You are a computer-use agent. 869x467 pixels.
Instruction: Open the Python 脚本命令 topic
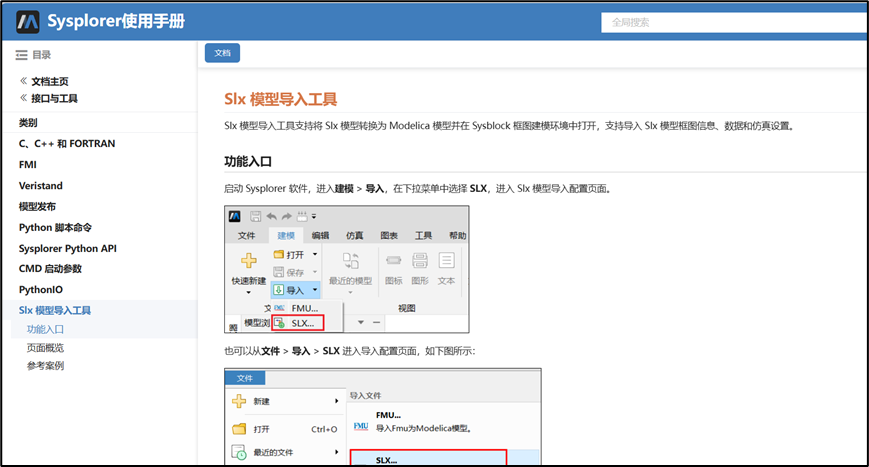tap(55, 228)
